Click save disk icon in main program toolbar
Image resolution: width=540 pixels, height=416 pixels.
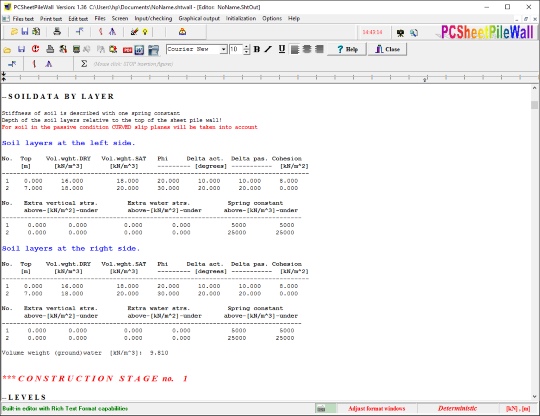pyautogui.click(x=25, y=32)
